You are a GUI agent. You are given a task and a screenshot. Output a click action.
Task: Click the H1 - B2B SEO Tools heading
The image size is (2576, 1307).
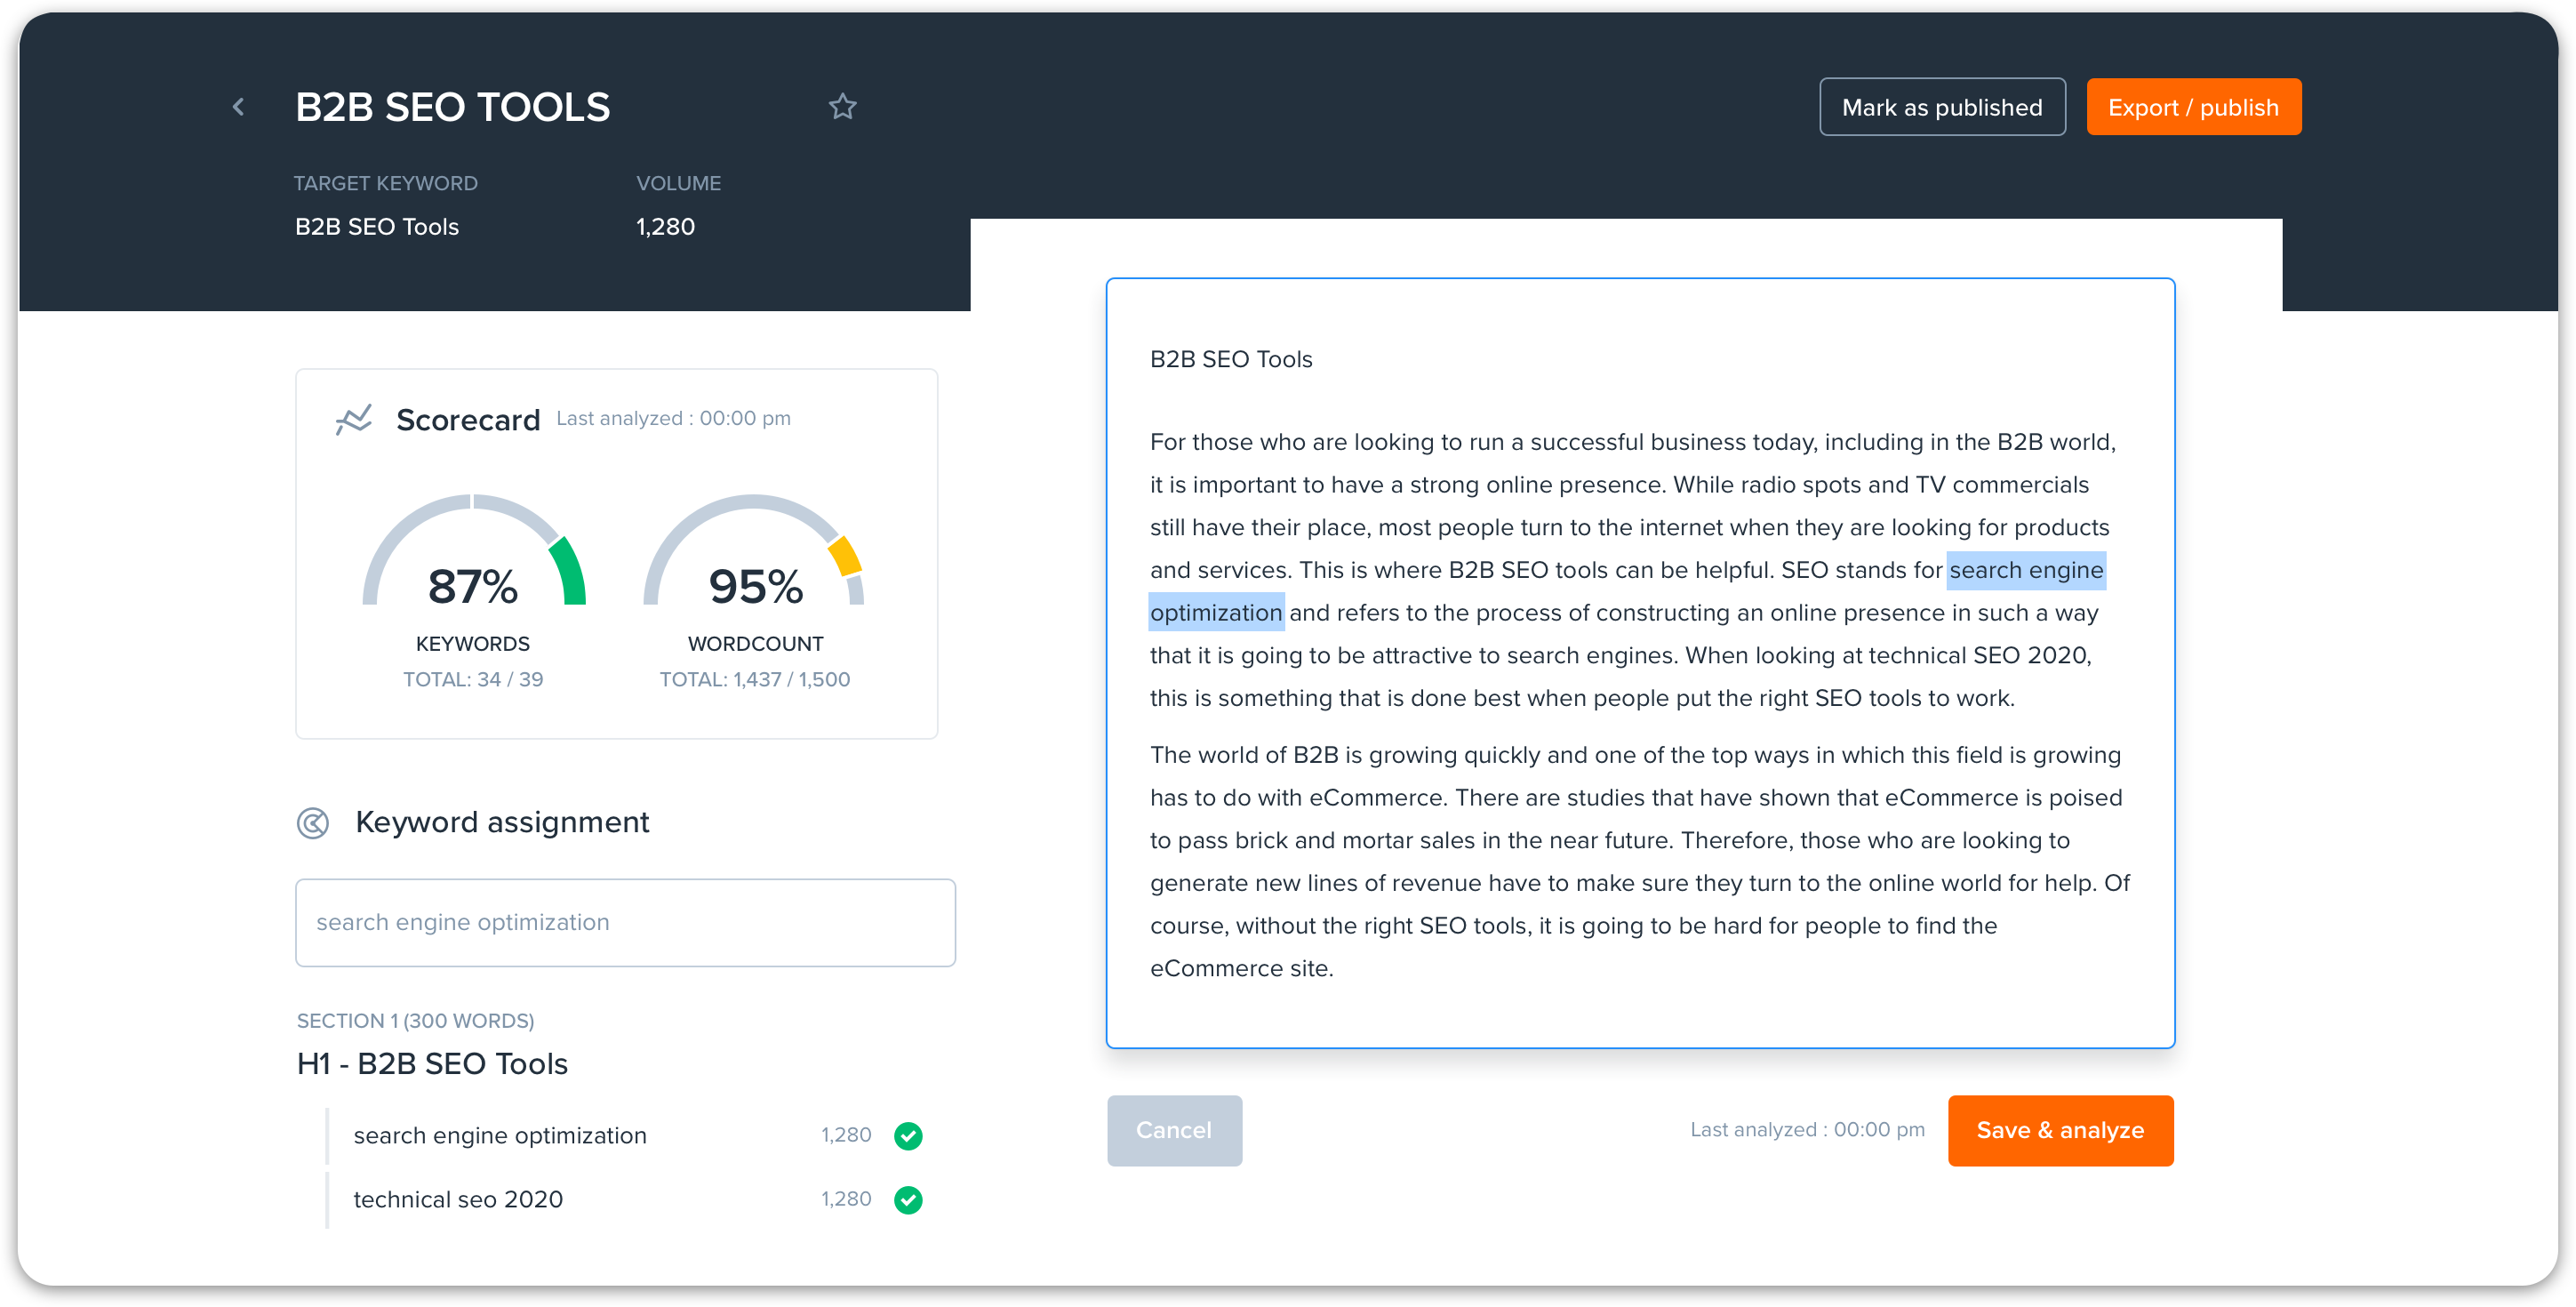point(432,1064)
